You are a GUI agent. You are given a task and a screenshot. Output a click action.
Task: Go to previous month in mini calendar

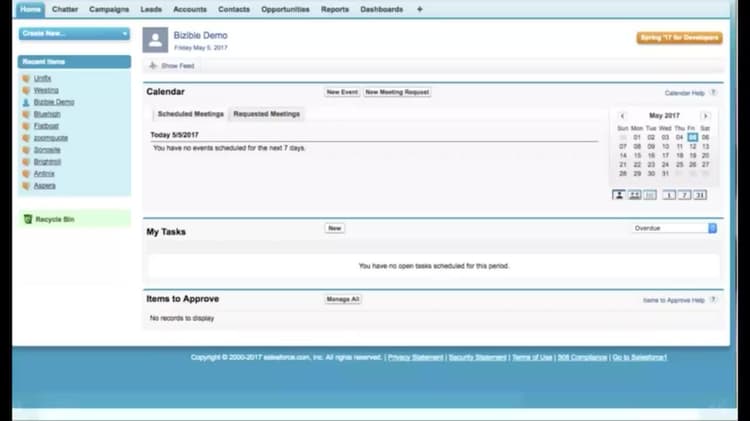tap(622, 116)
